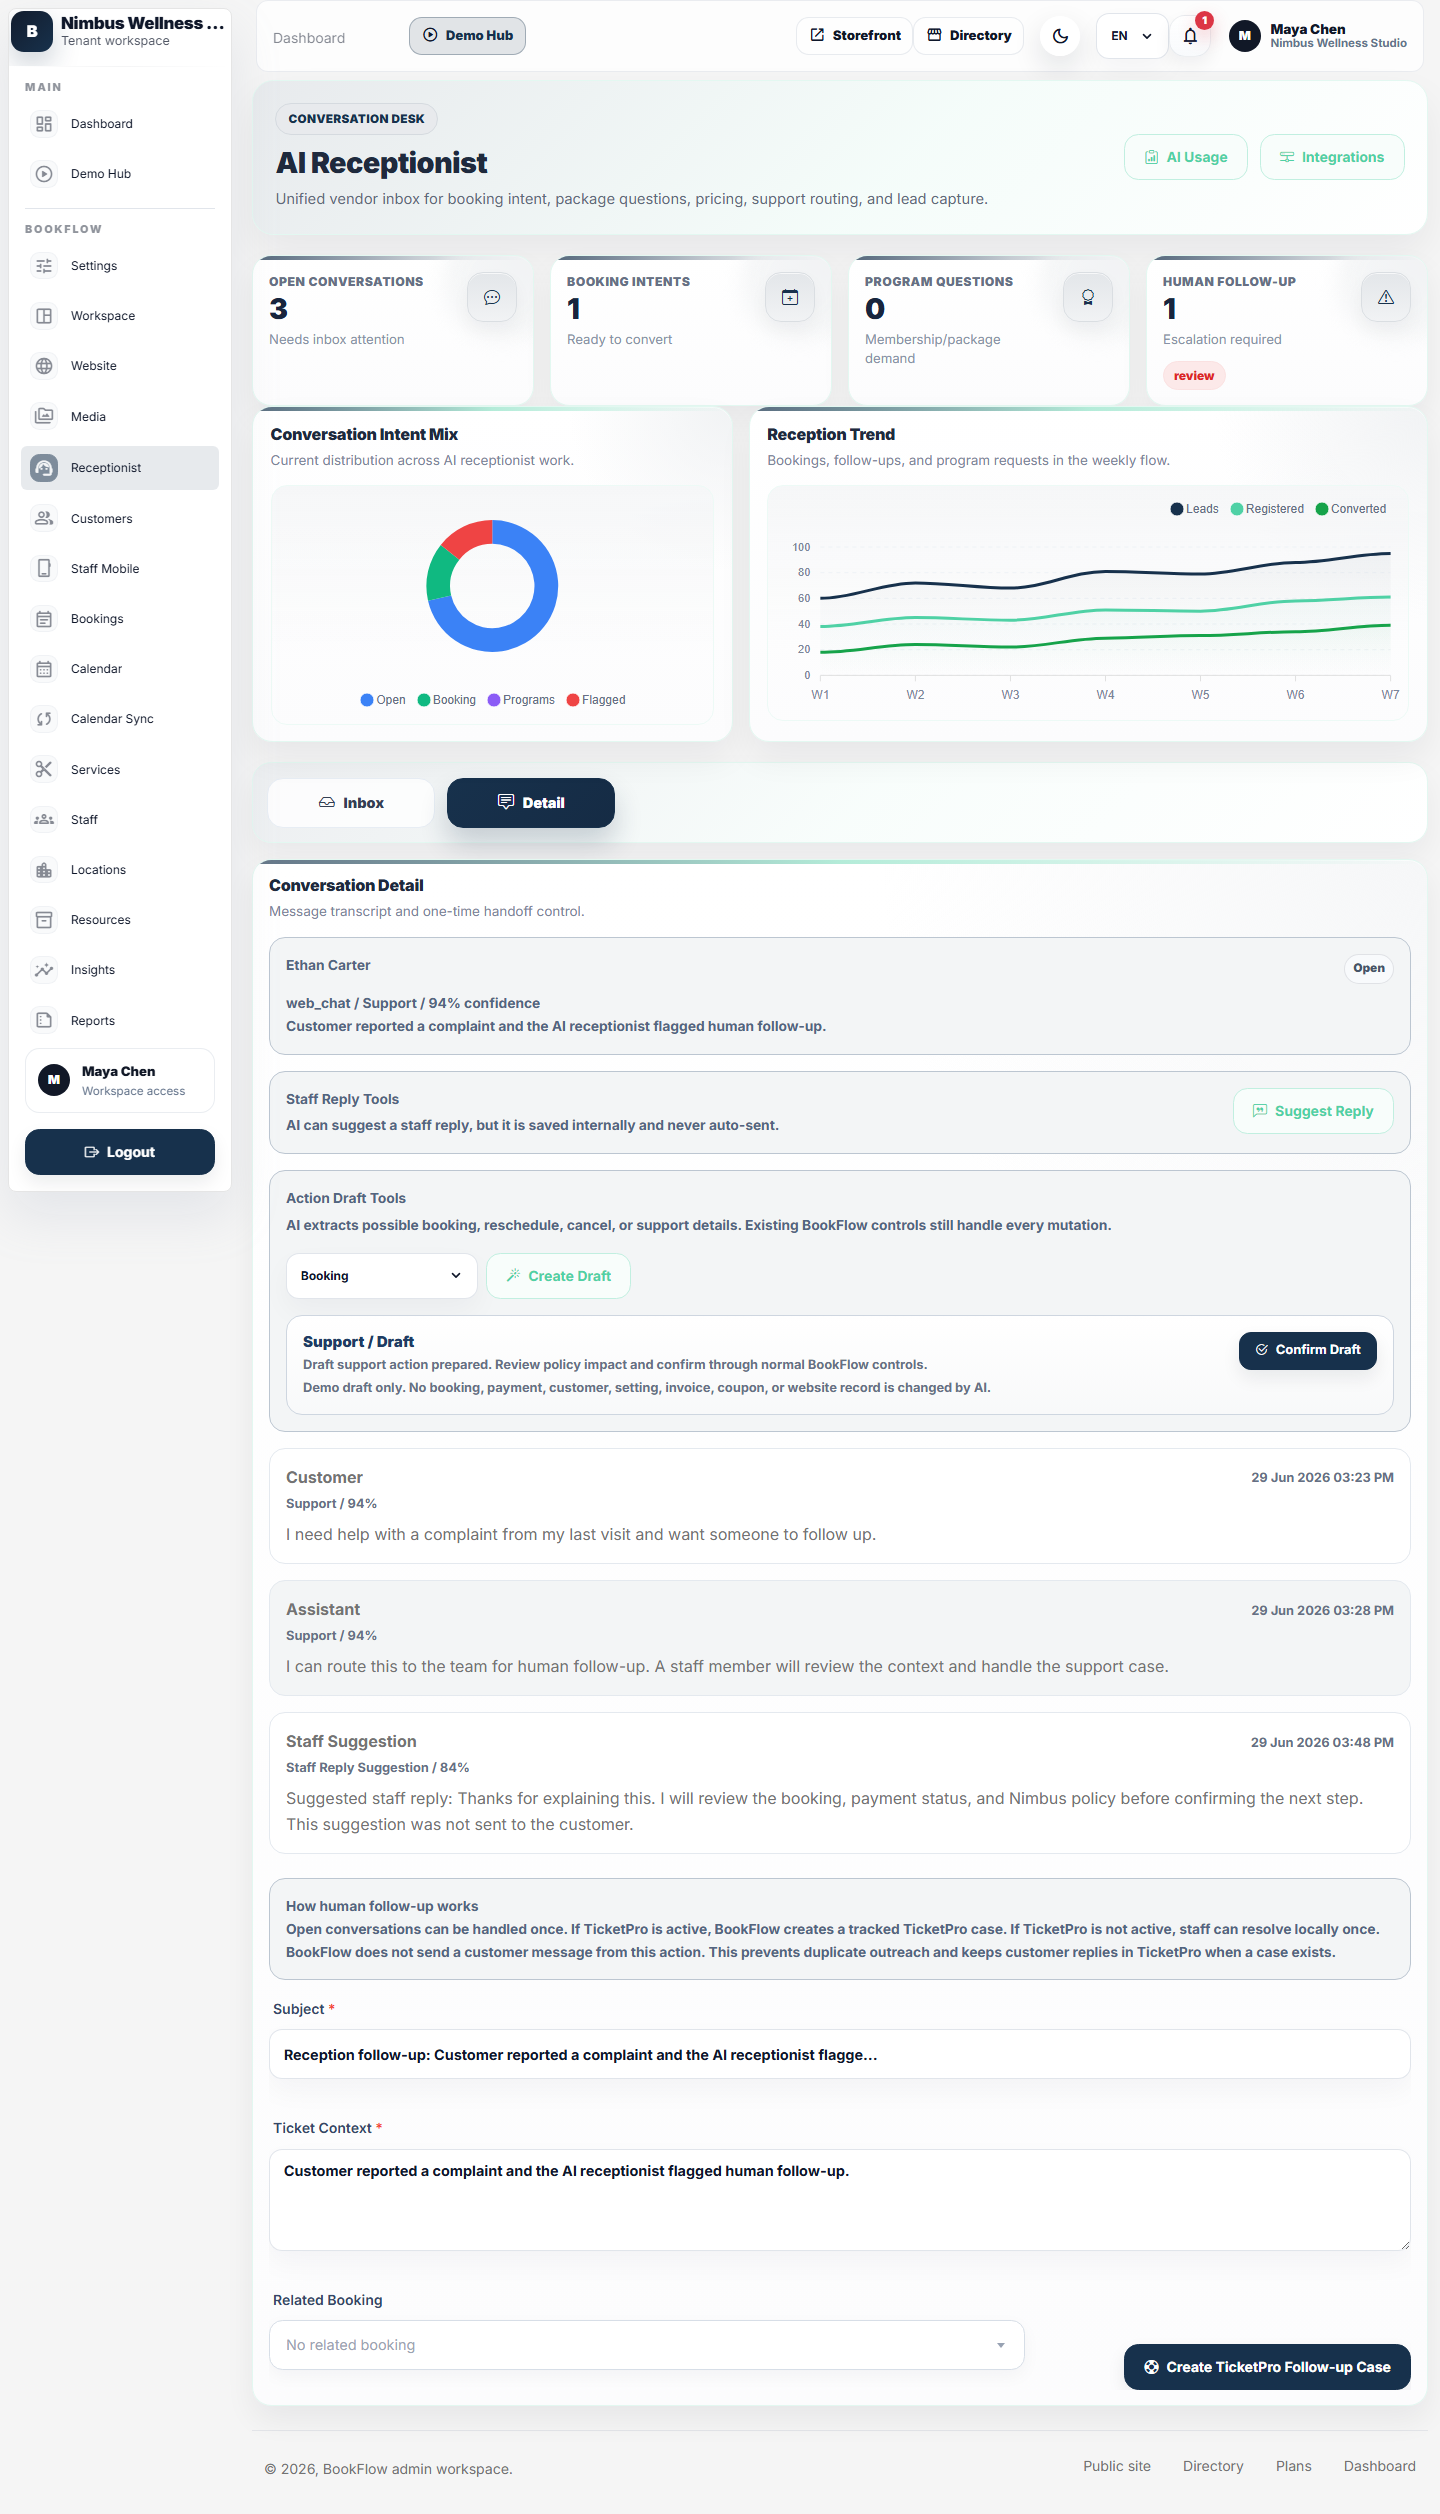Click into the Subject input field
This screenshot has height=2514, width=1440.
click(x=840, y=2055)
